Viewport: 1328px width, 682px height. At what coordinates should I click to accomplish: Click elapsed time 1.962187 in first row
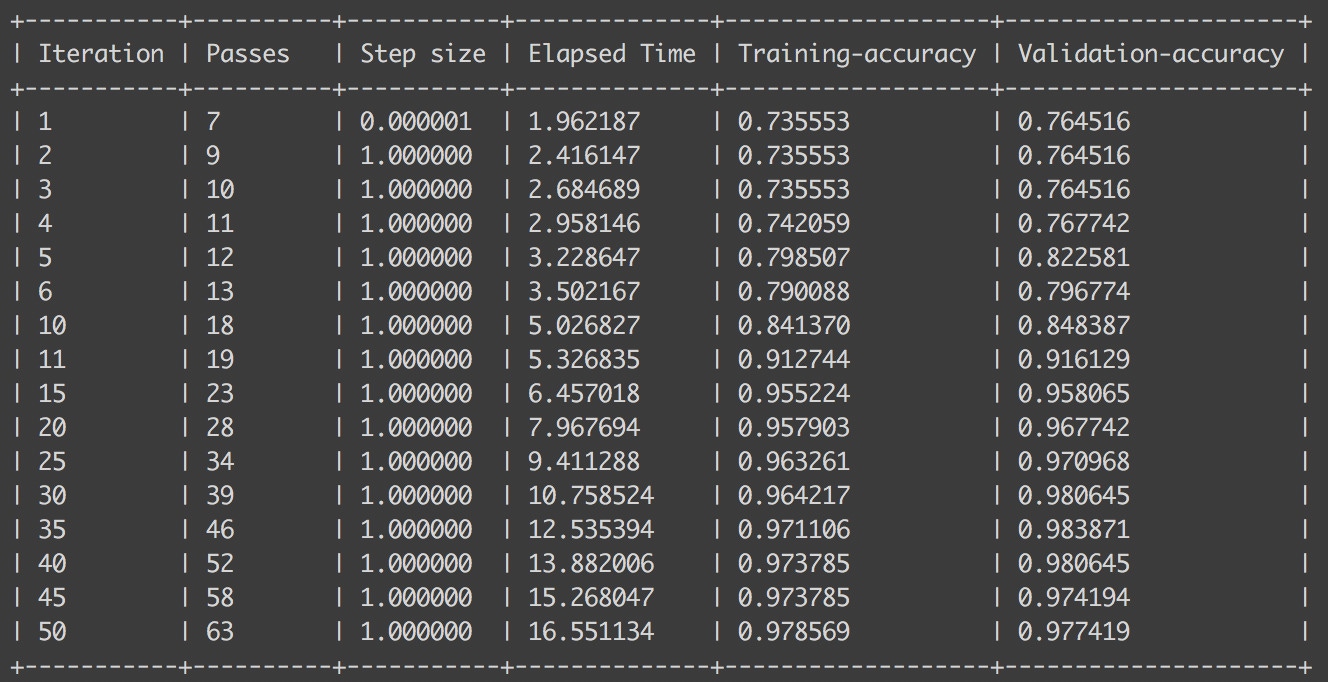584,122
